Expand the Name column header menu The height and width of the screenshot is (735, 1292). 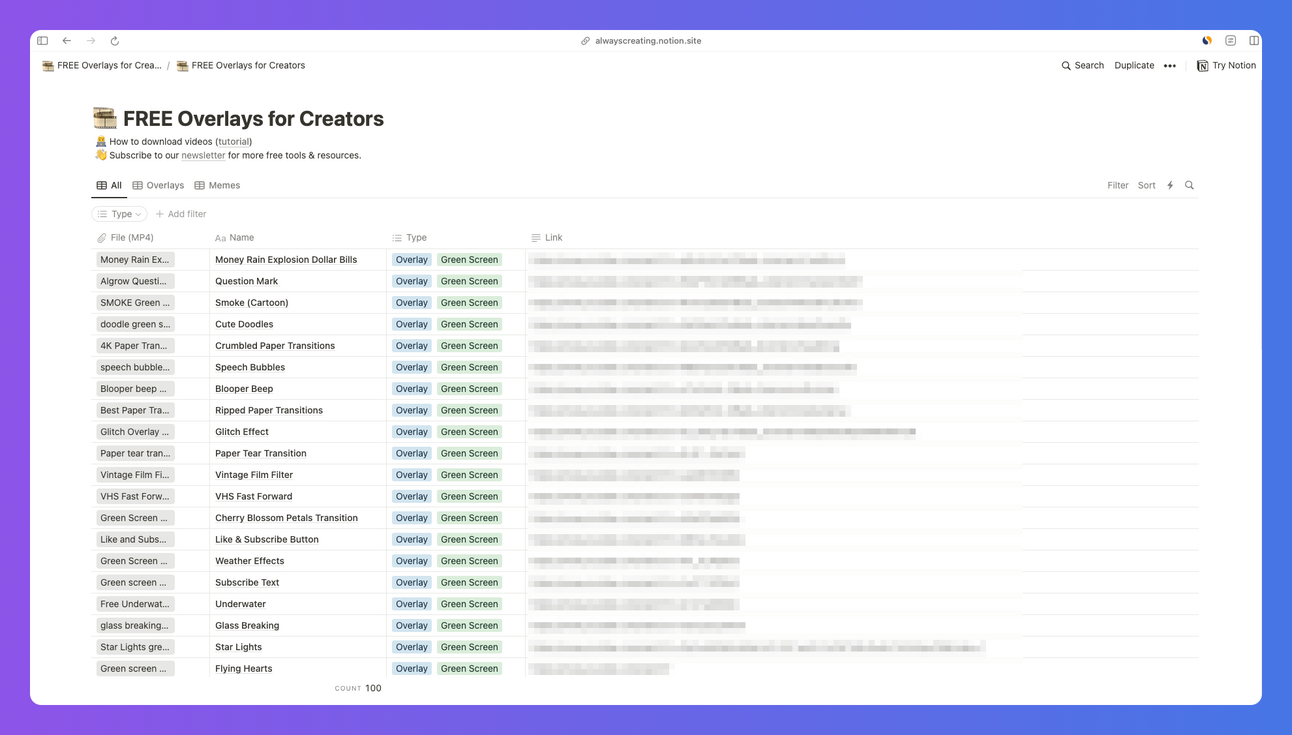(x=241, y=238)
